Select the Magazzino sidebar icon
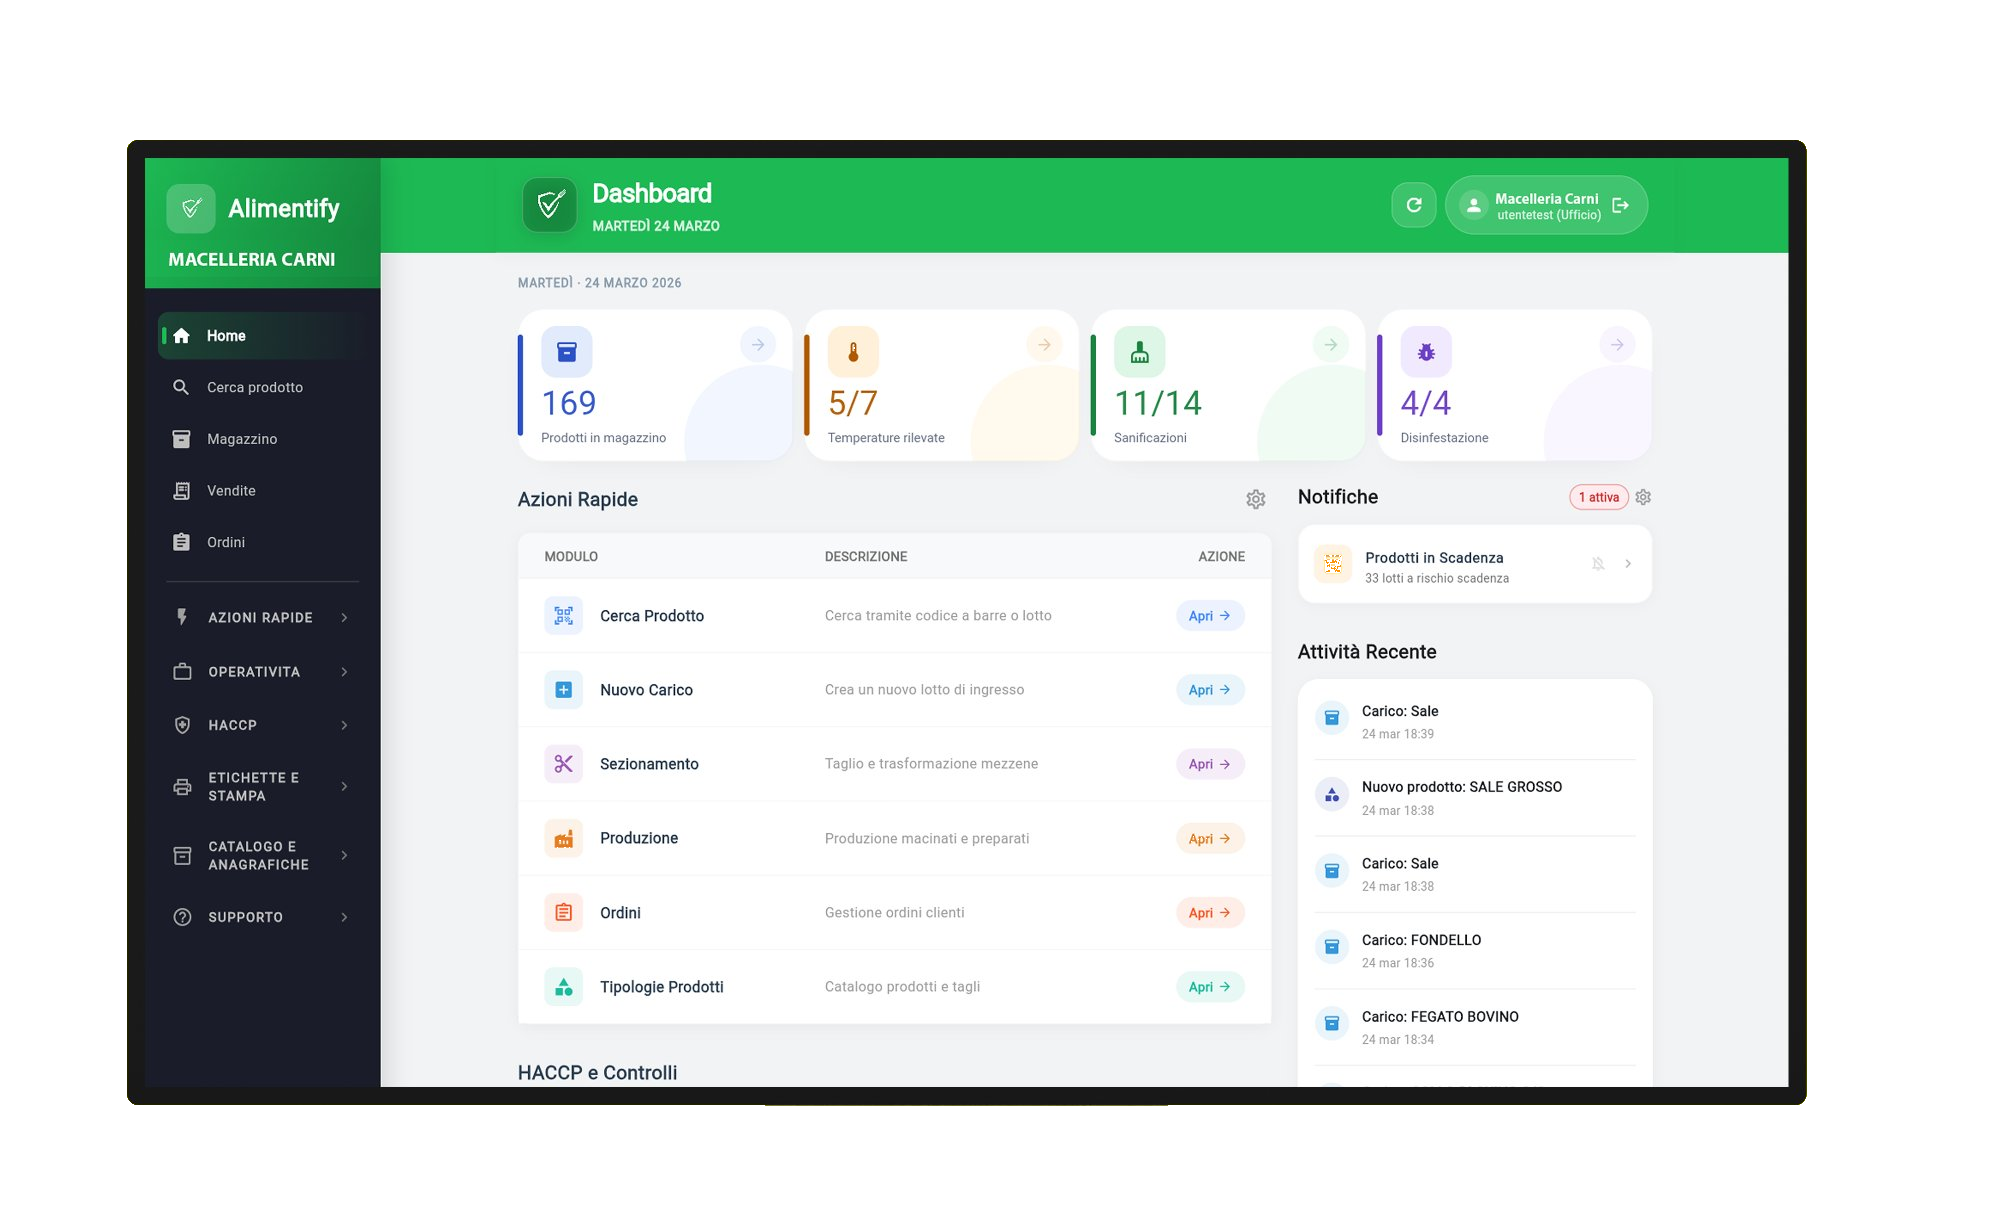Screen dimensions: 2000x1232 pos(182,439)
